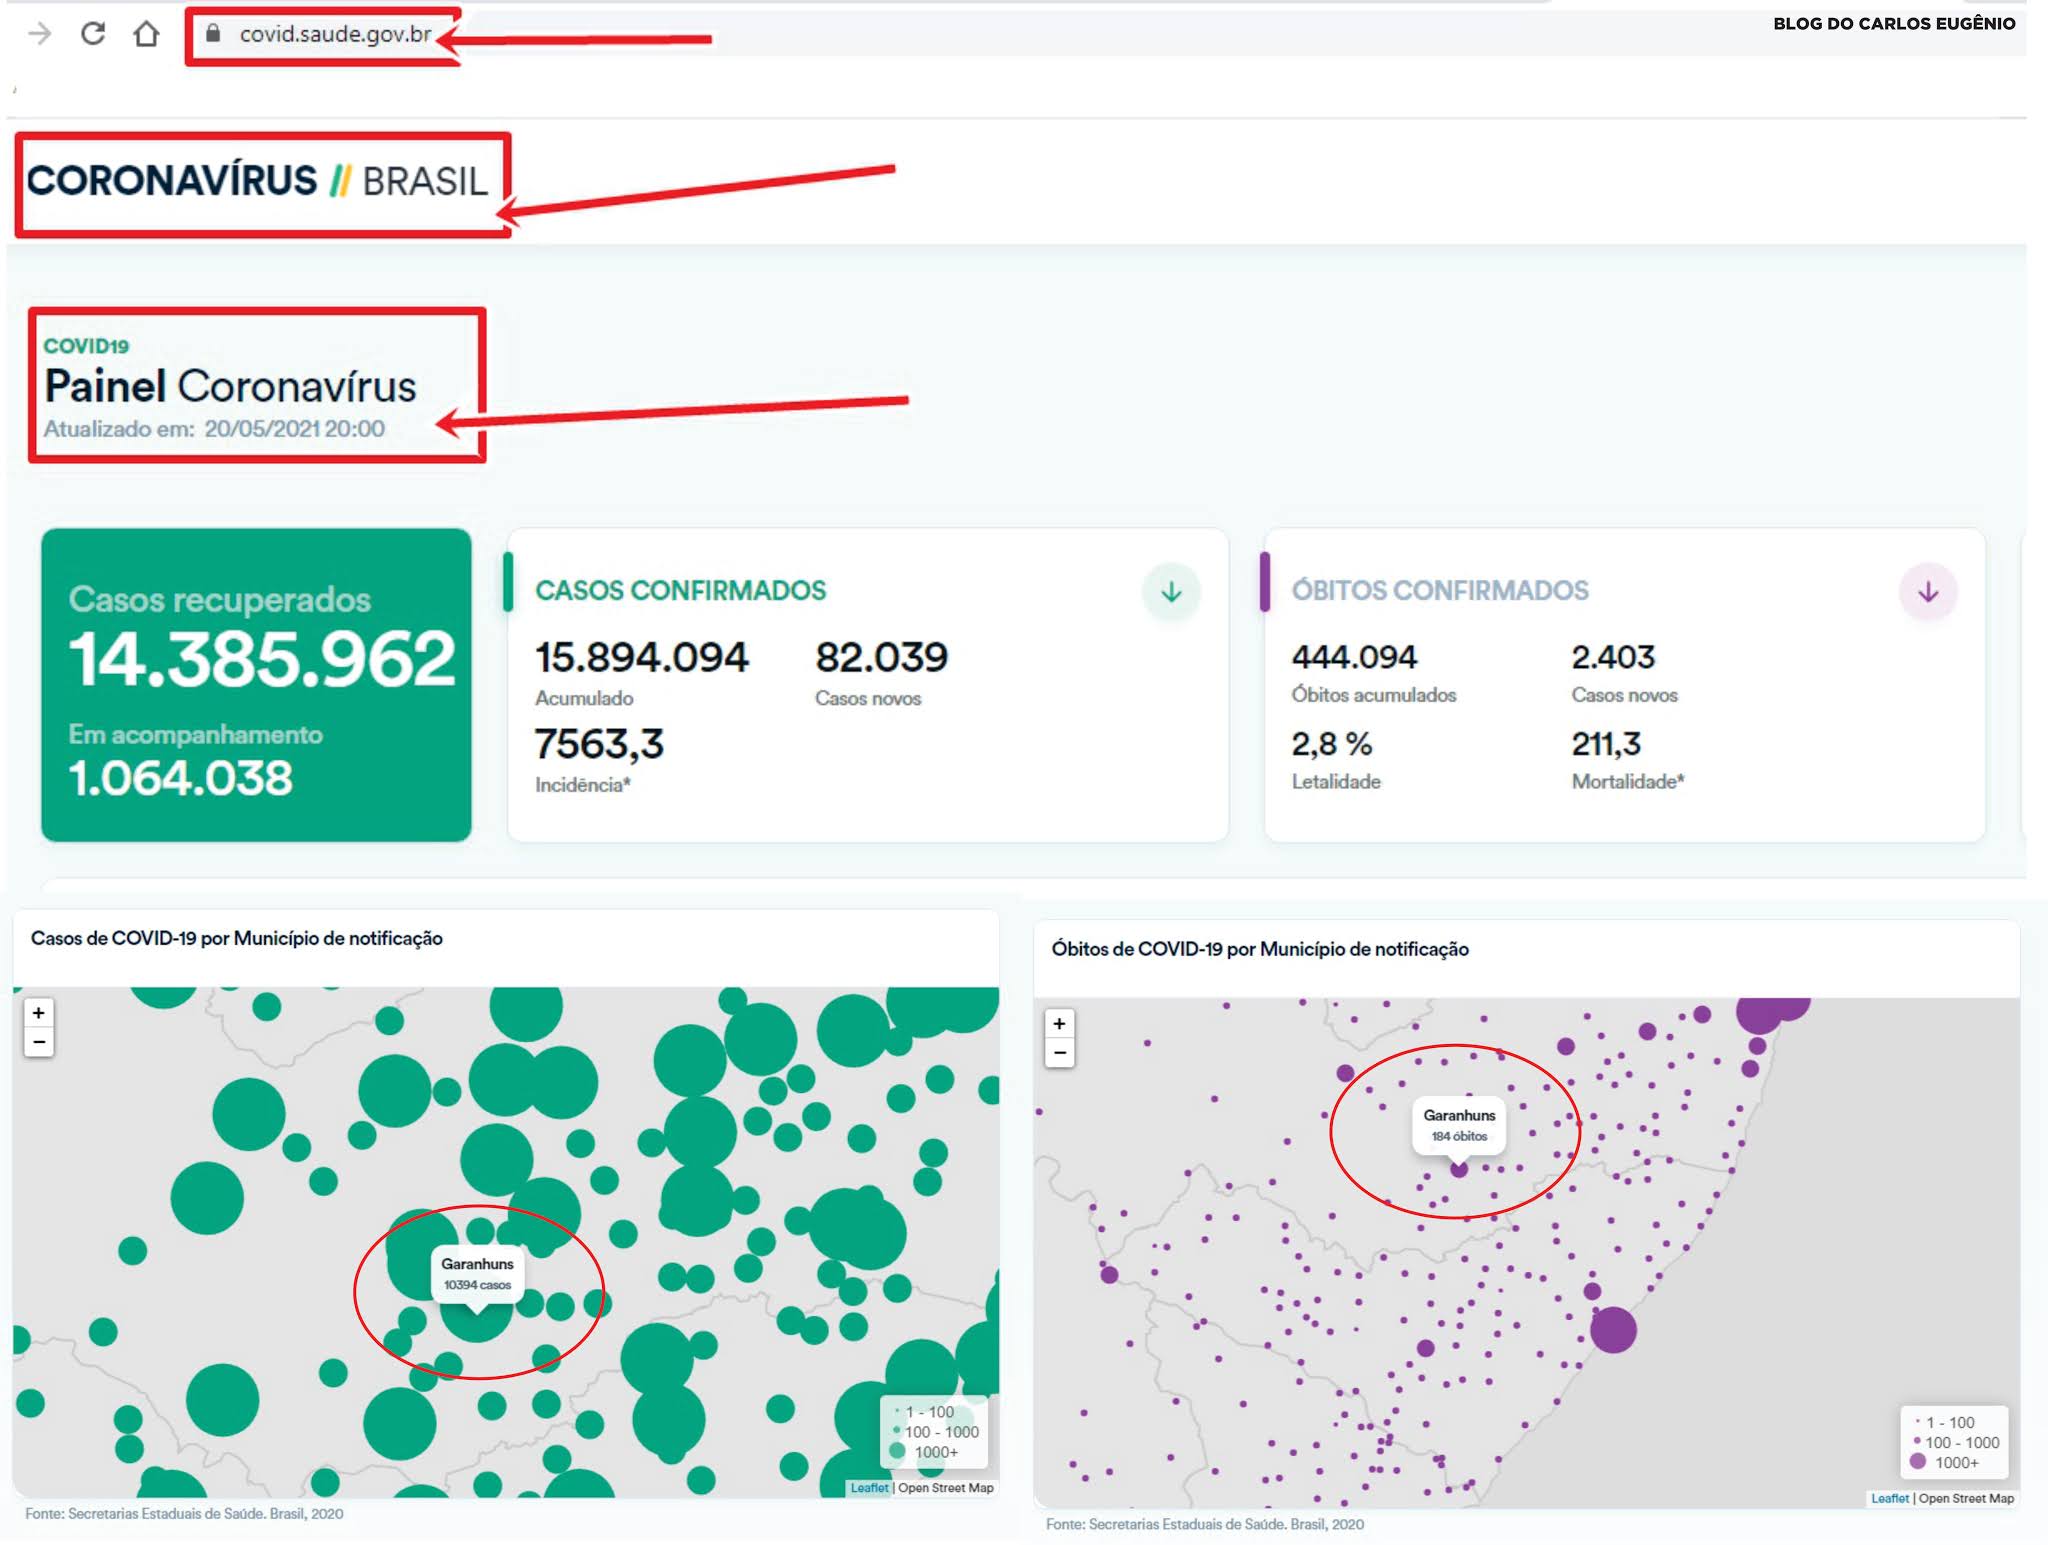
Task: Click the 1000+ purple legend circle
Action: point(1917,1461)
